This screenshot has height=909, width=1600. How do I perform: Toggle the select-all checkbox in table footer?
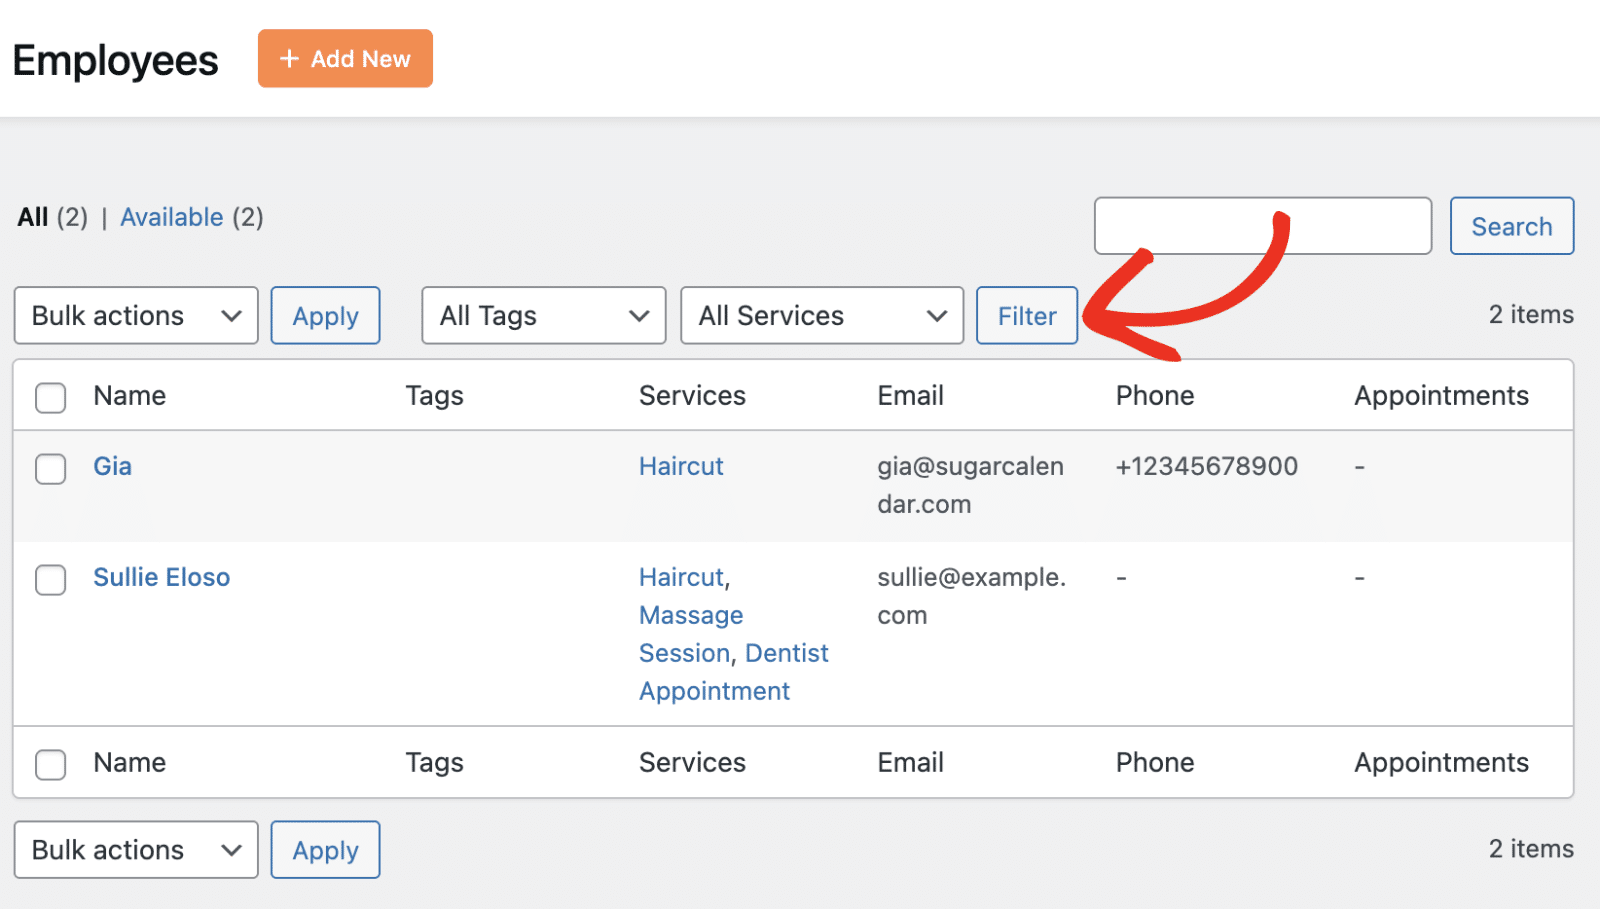(51, 764)
